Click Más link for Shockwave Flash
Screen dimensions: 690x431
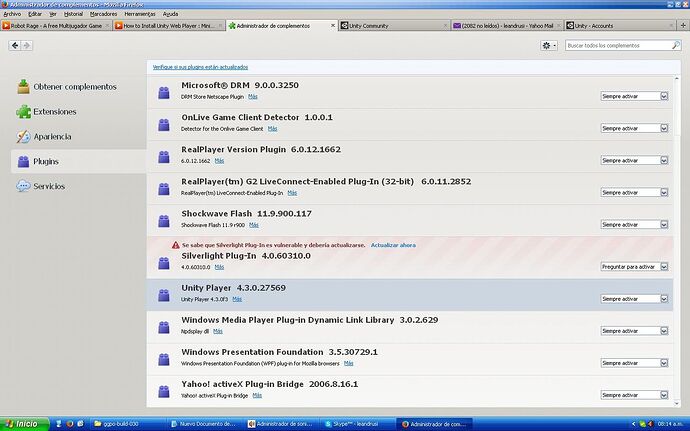[x=254, y=225]
